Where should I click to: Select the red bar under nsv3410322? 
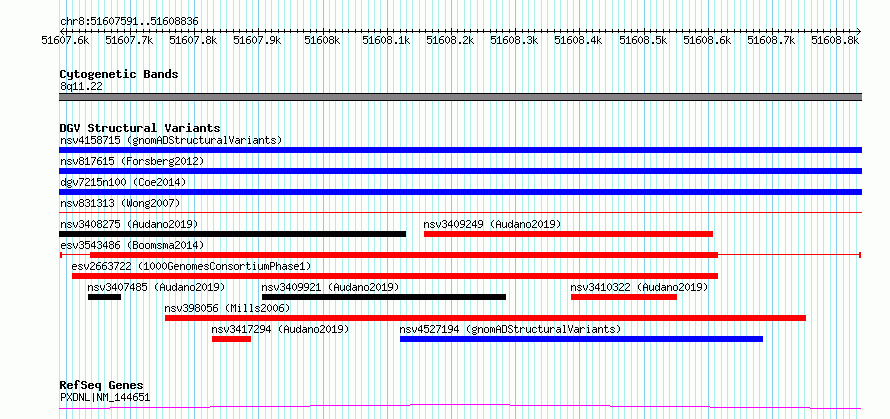624,297
